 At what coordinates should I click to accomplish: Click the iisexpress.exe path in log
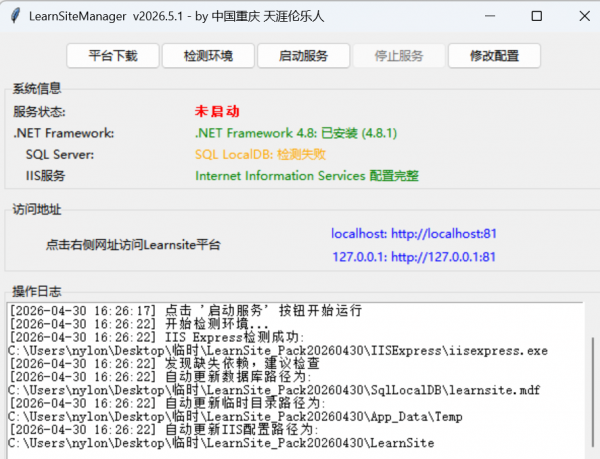(278, 350)
